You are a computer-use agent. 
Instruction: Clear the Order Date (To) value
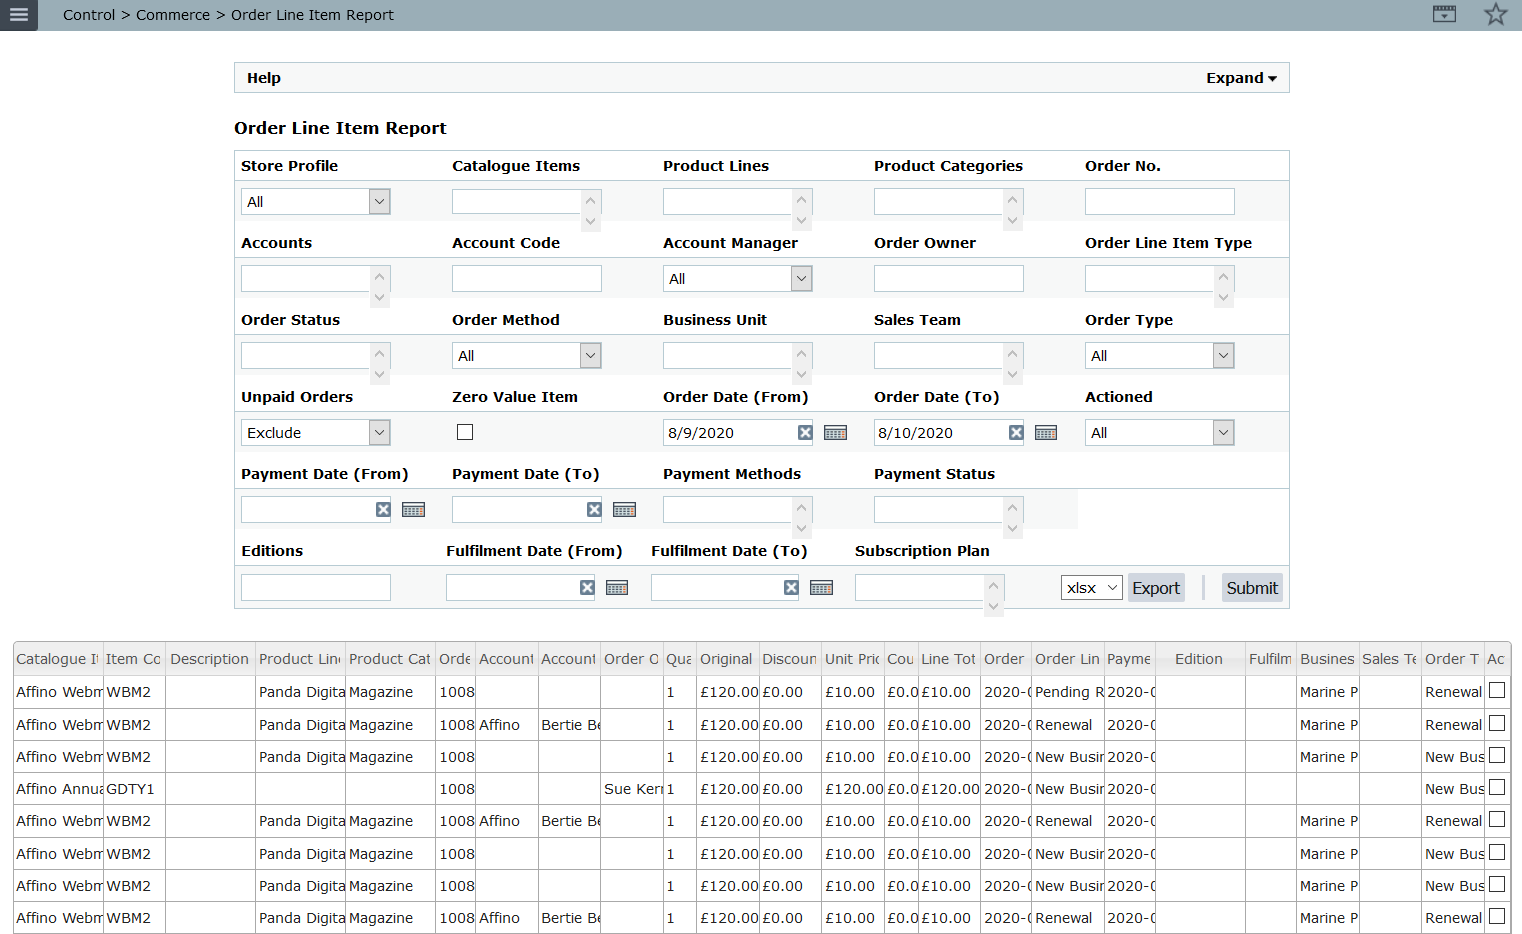click(x=1016, y=432)
